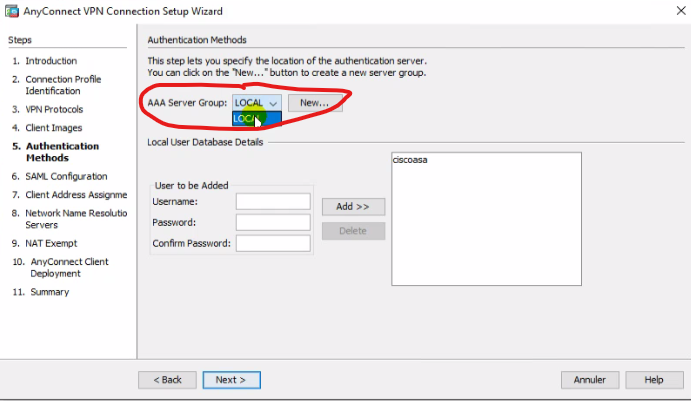Image resolution: width=691 pixels, height=401 pixels.
Task: Click into the Password field
Action: tap(273, 222)
